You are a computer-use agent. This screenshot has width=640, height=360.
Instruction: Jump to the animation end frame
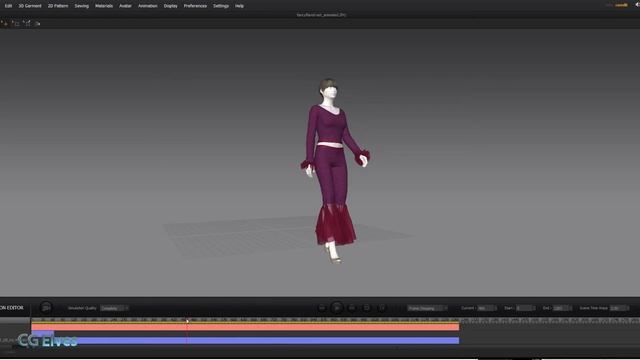coord(352,308)
